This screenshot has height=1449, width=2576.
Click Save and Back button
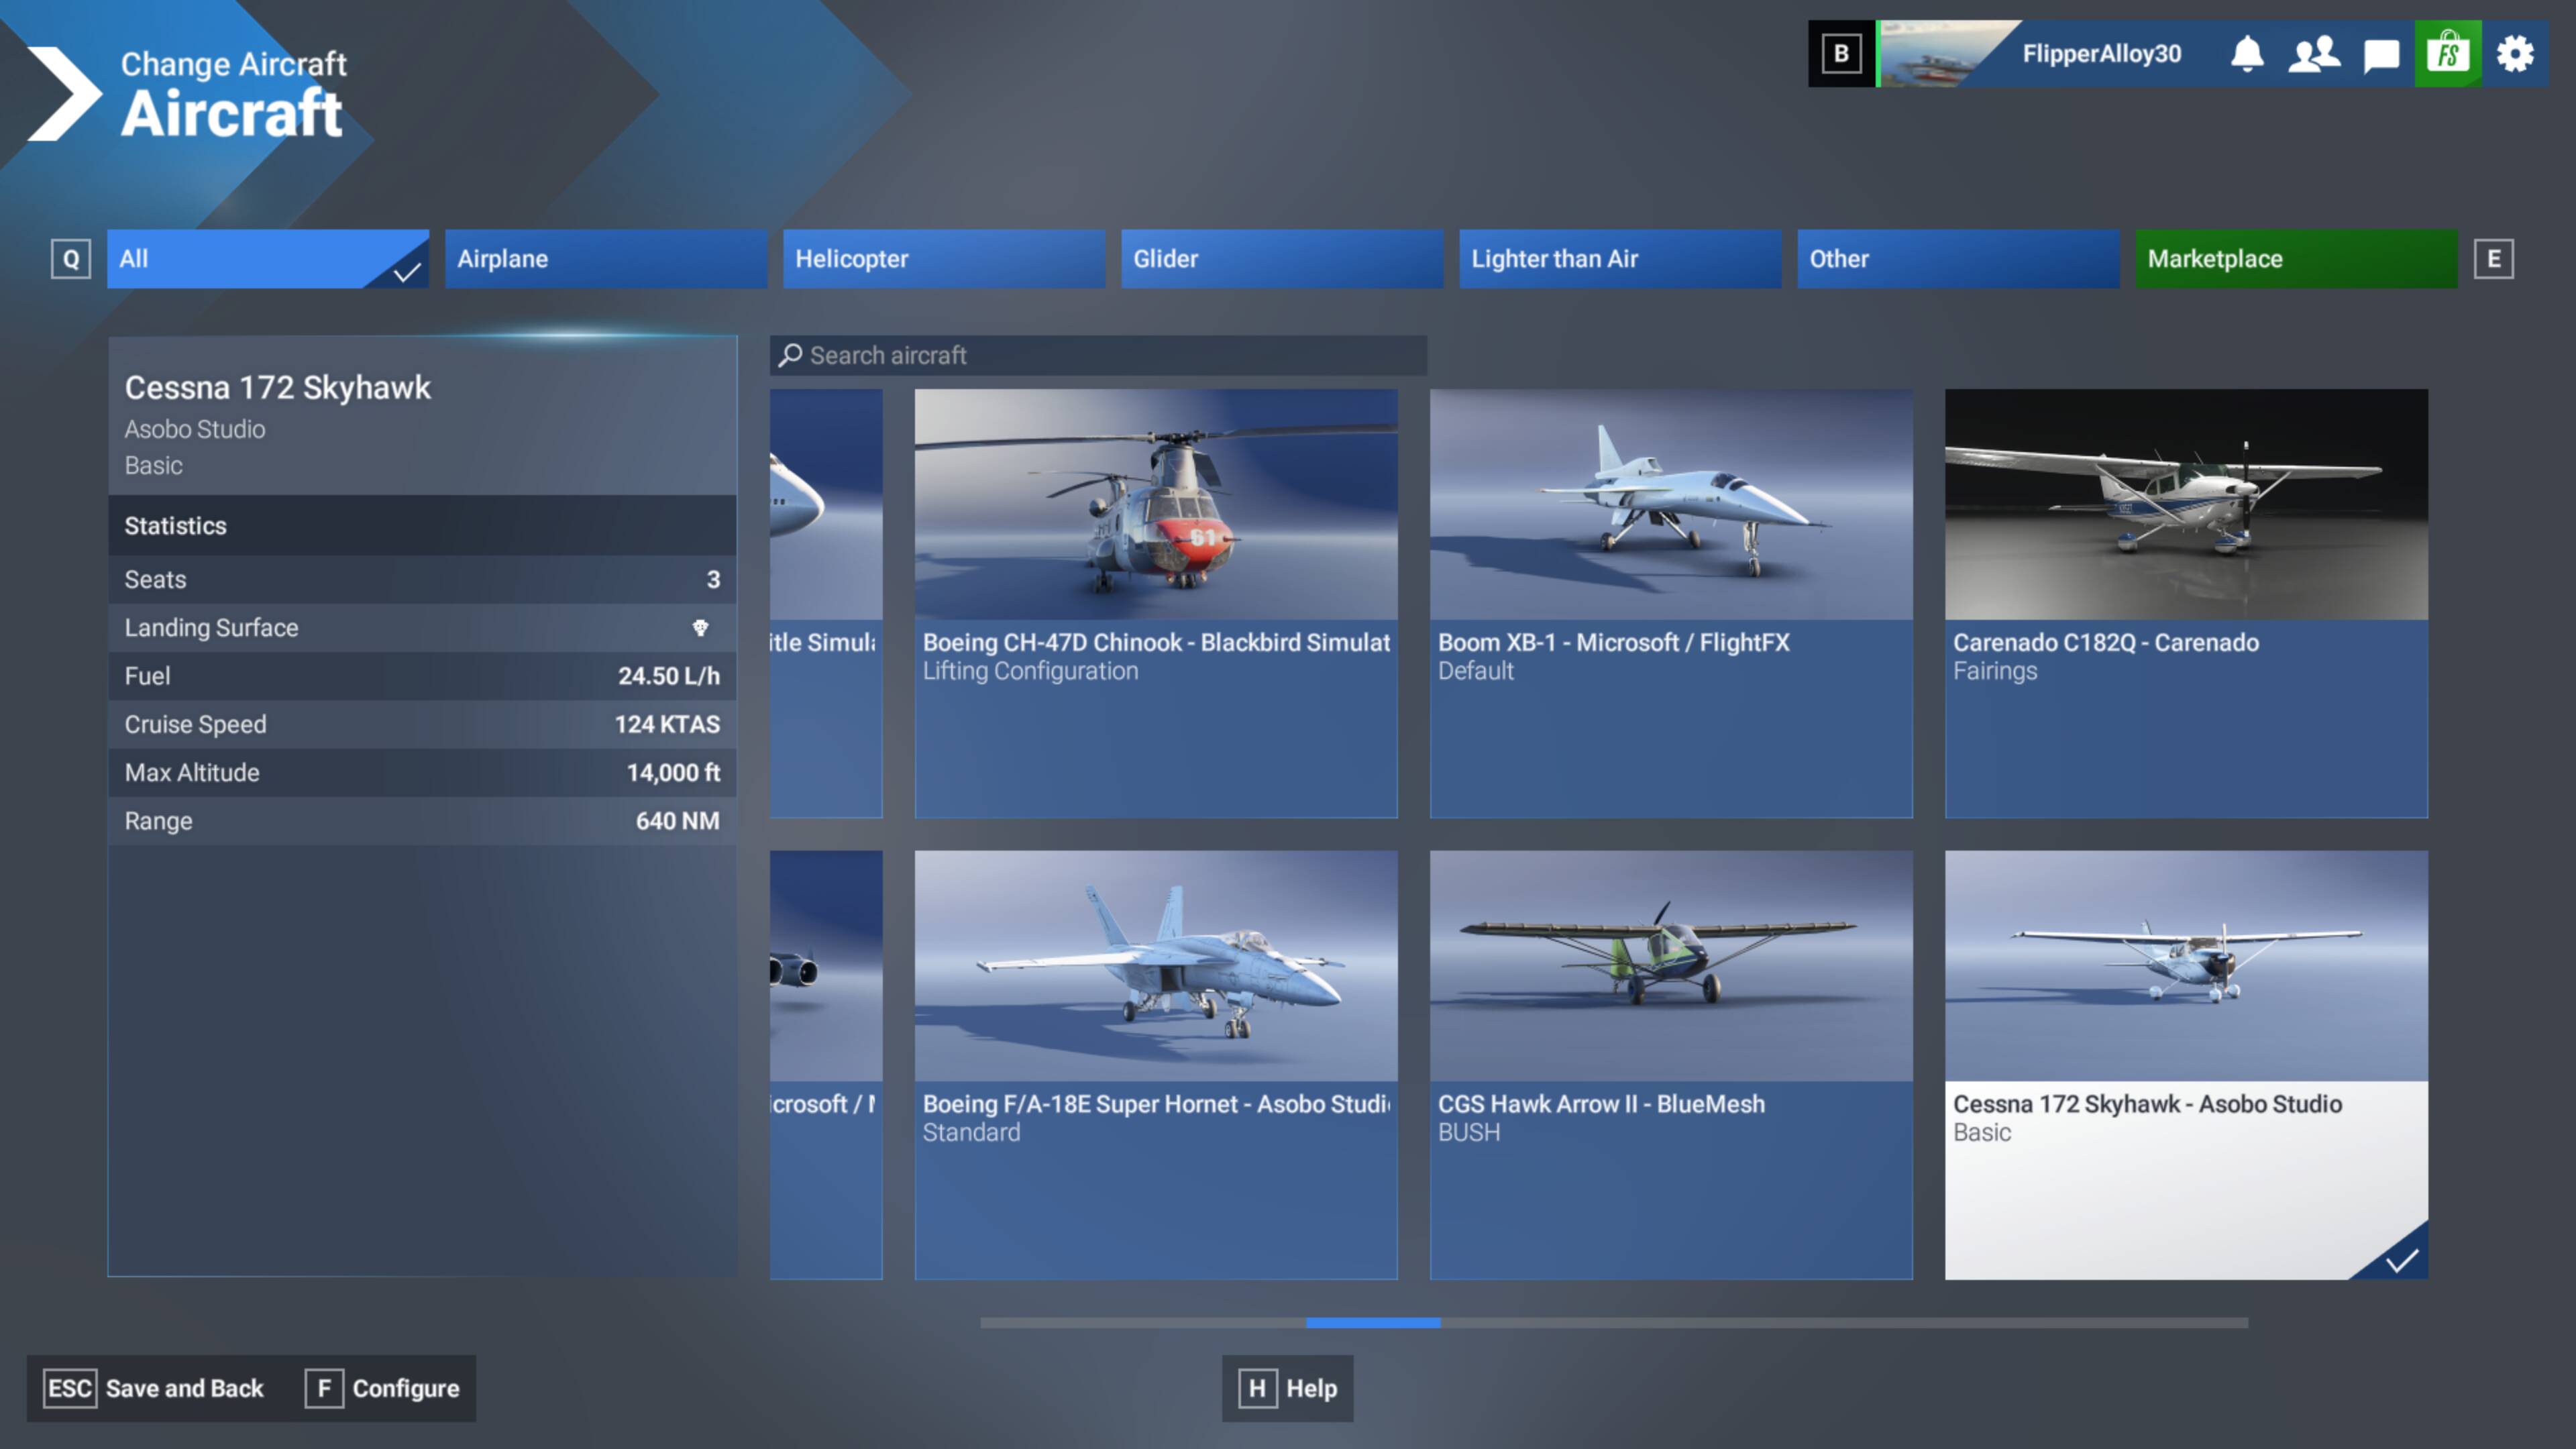point(154,1388)
